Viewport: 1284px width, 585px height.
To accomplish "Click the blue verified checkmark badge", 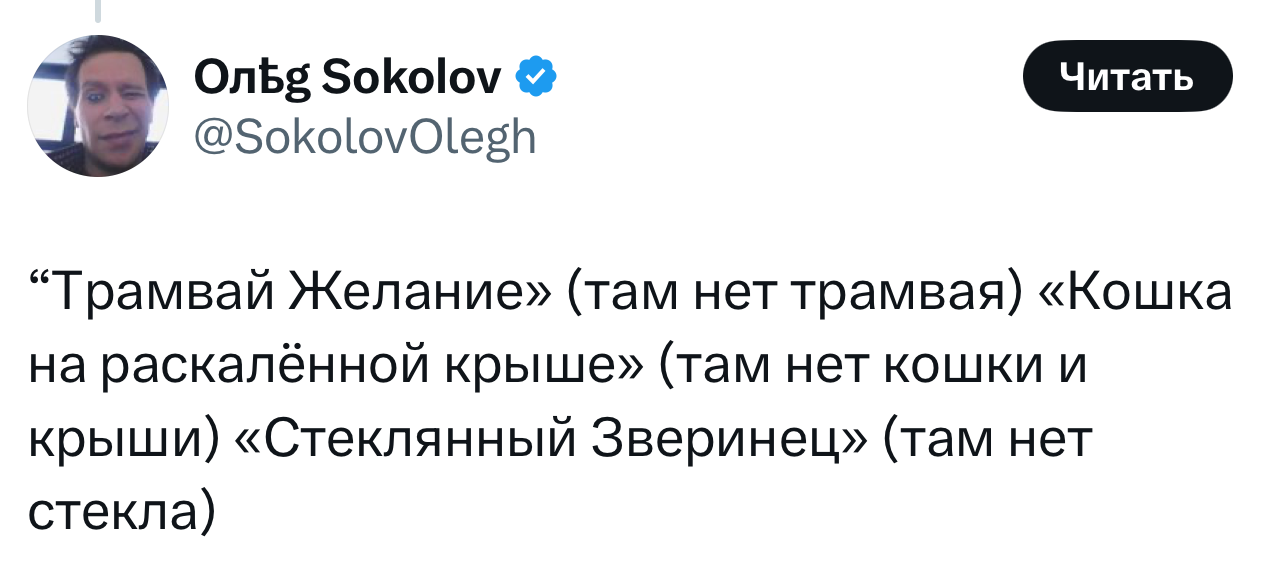I will tap(536, 75).
